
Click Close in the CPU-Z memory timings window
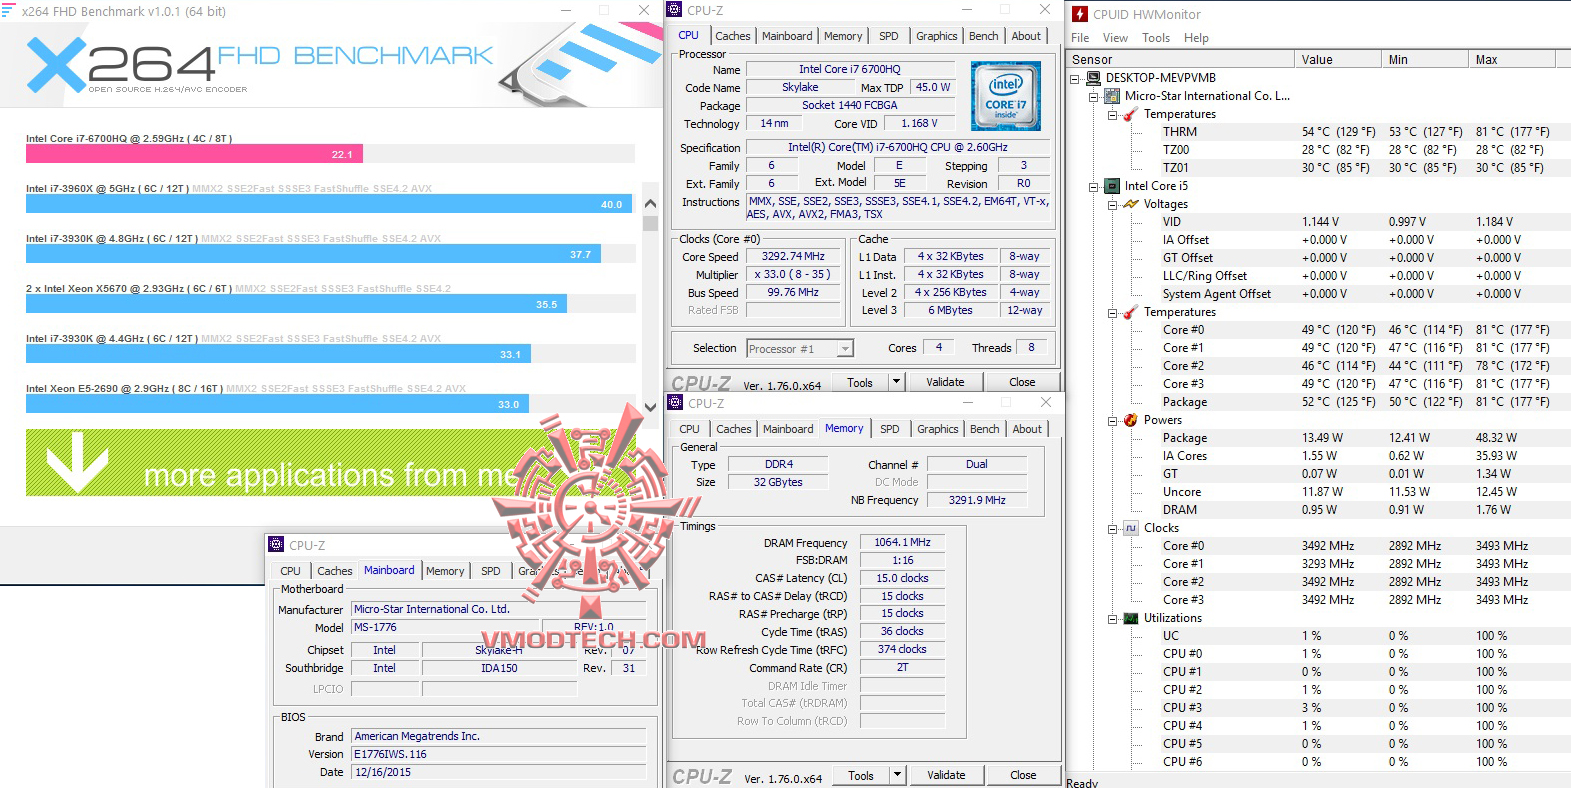click(x=1023, y=775)
